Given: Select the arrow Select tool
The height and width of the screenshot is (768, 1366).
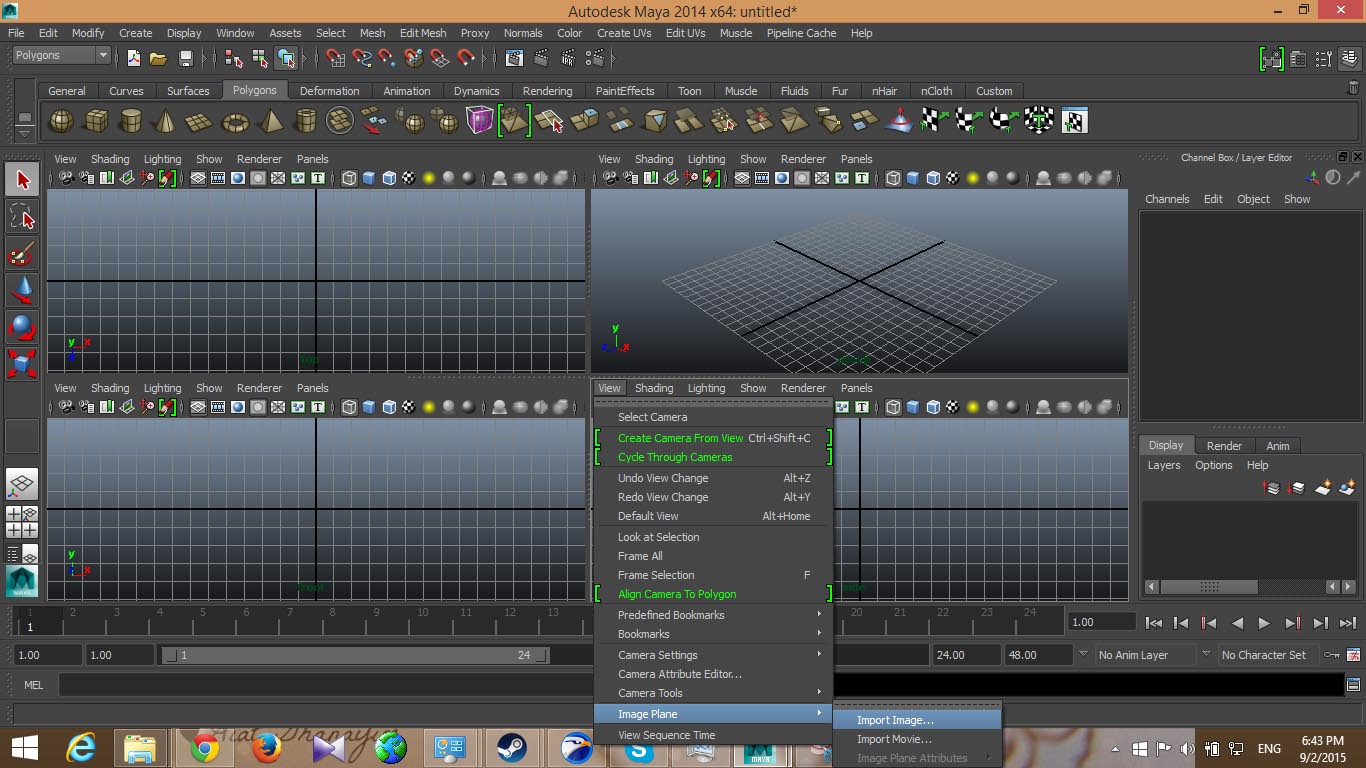Looking at the screenshot, I should pyautogui.click(x=23, y=180).
